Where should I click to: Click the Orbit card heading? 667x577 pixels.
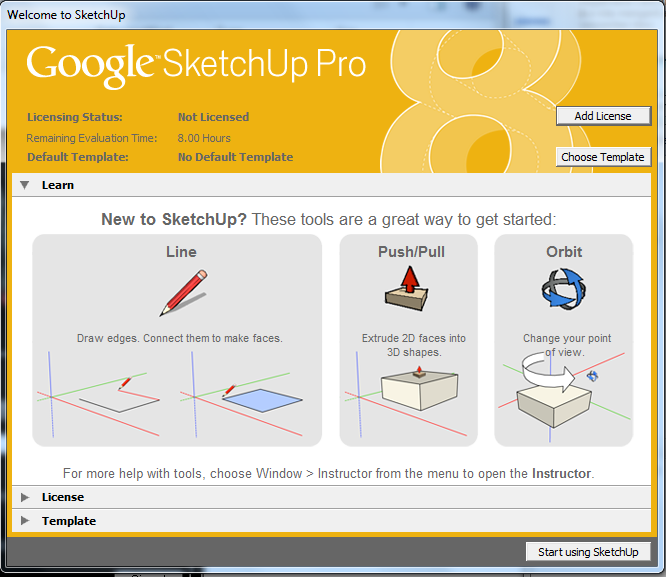[564, 252]
